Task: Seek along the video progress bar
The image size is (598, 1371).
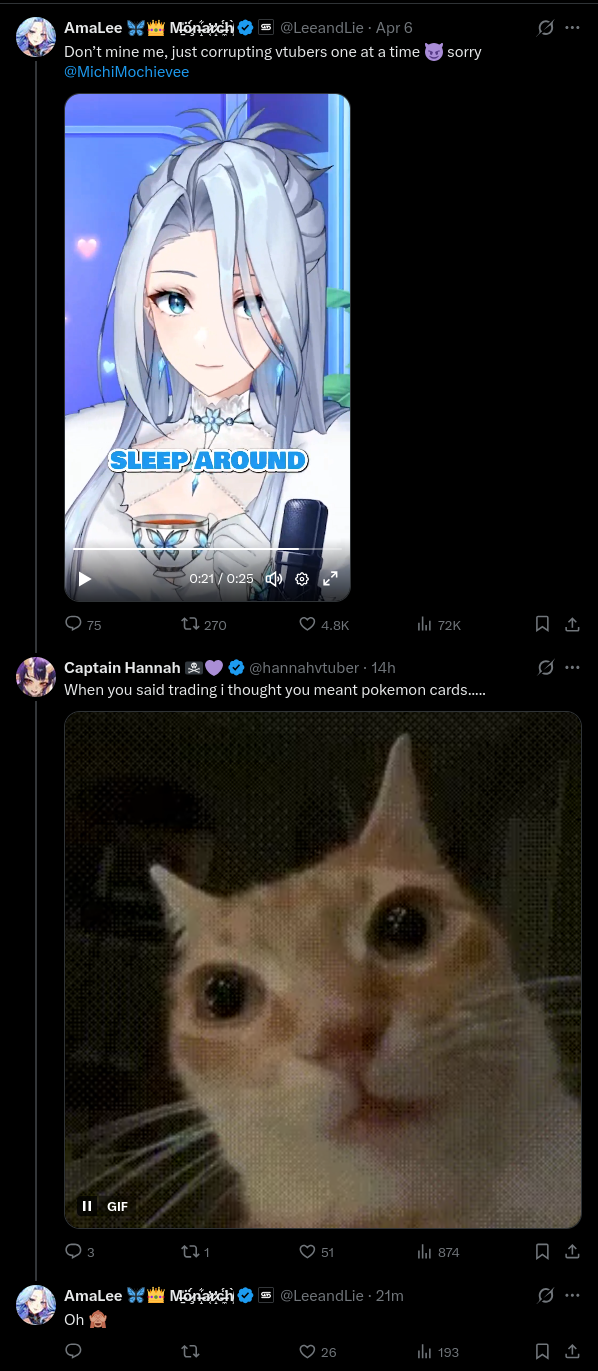Action: [x=207, y=549]
